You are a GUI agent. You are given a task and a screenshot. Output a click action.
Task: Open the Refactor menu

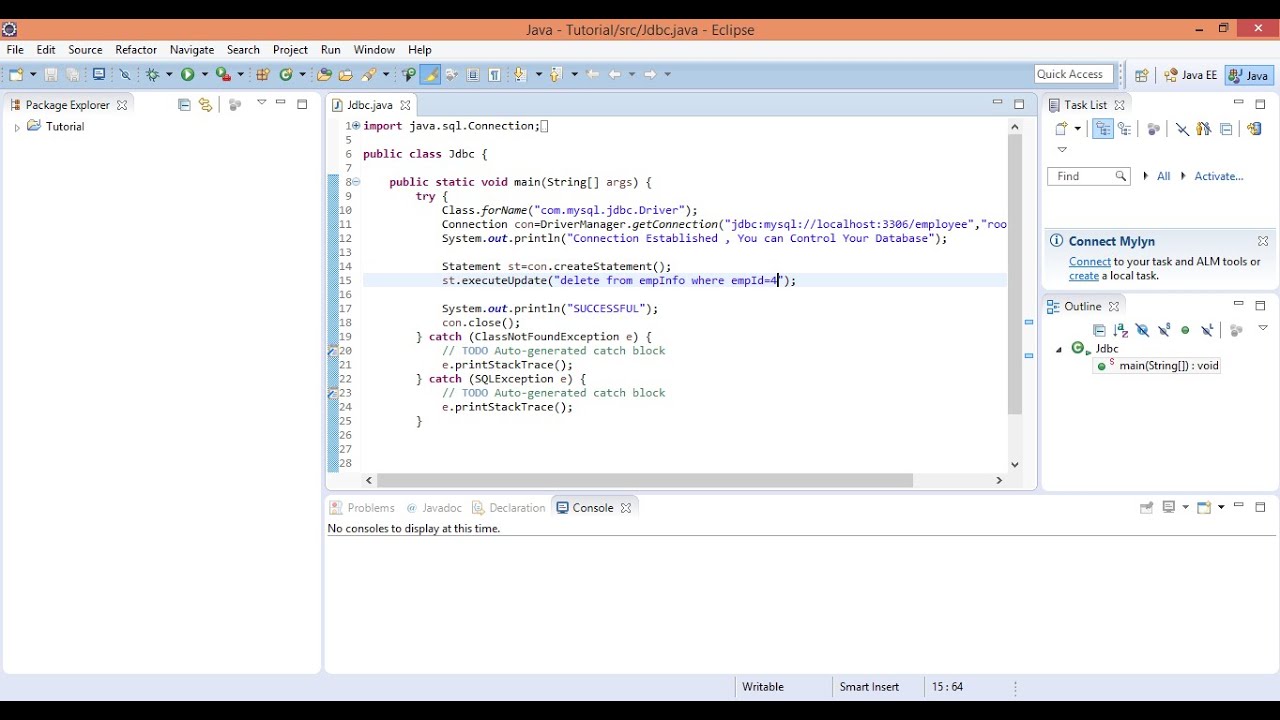coord(136,49)
